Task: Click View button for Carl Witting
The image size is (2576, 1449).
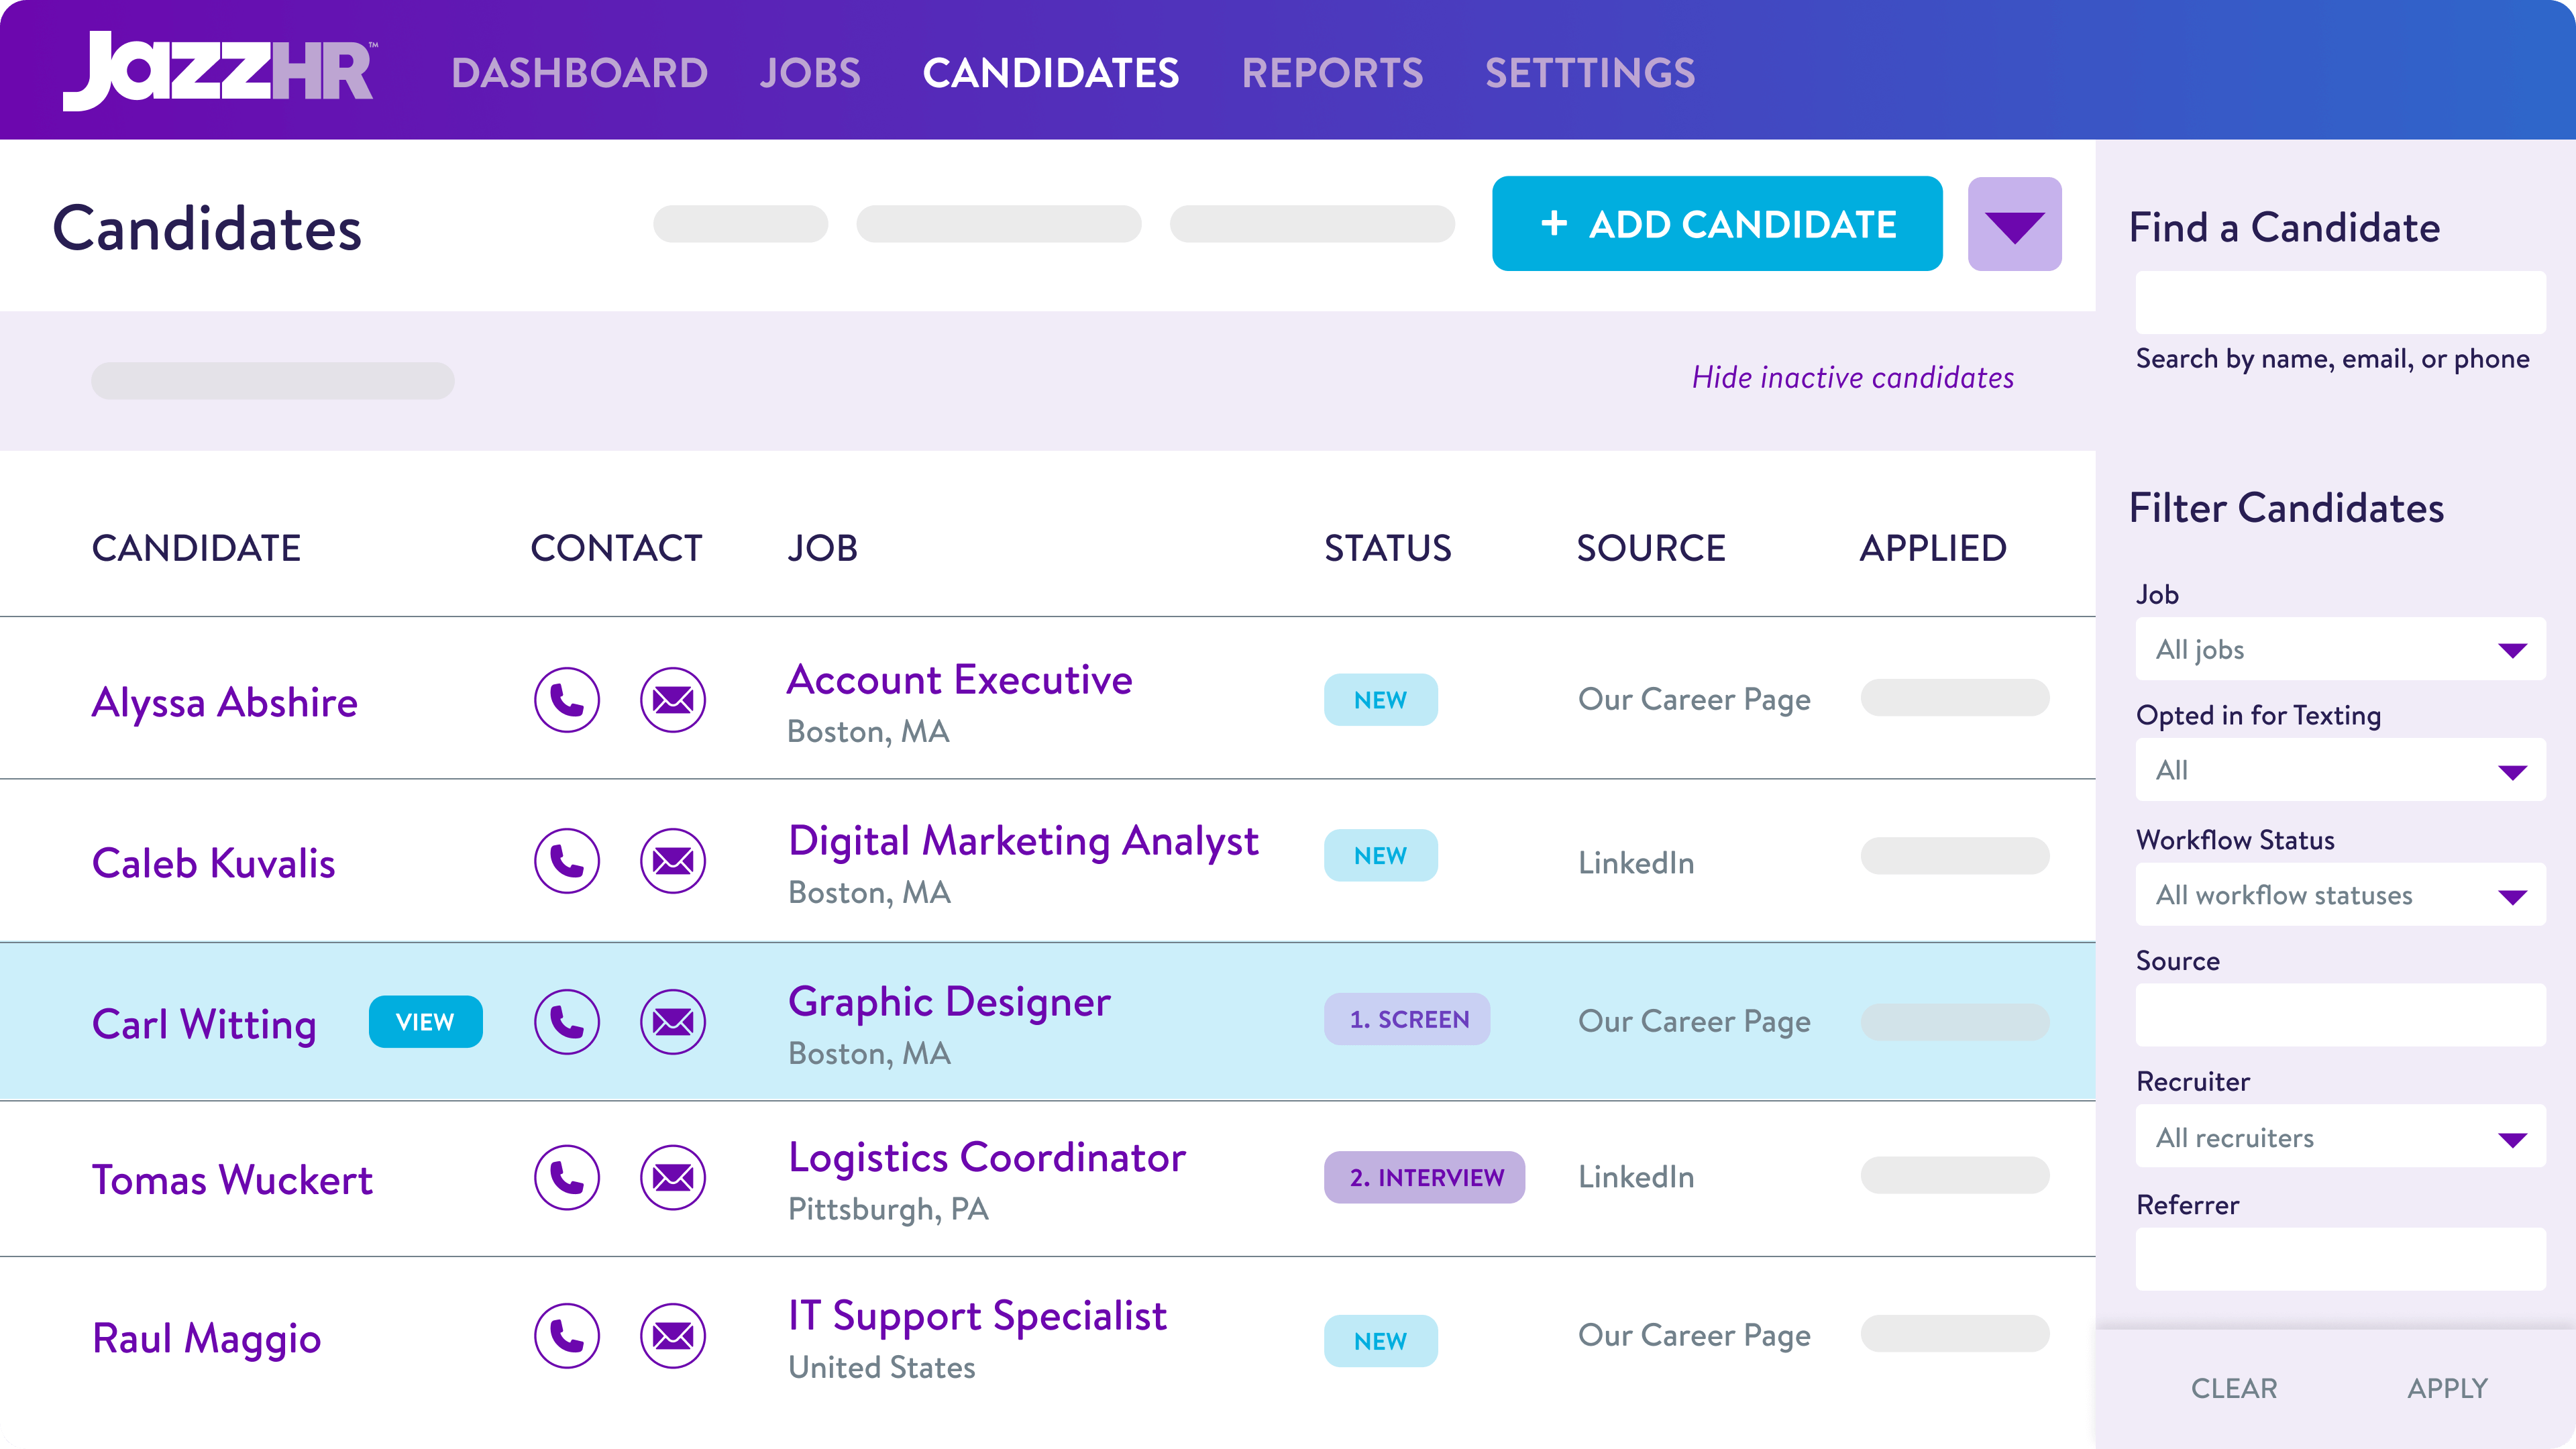Action: pyautogui.click(x=425, y=1022)
